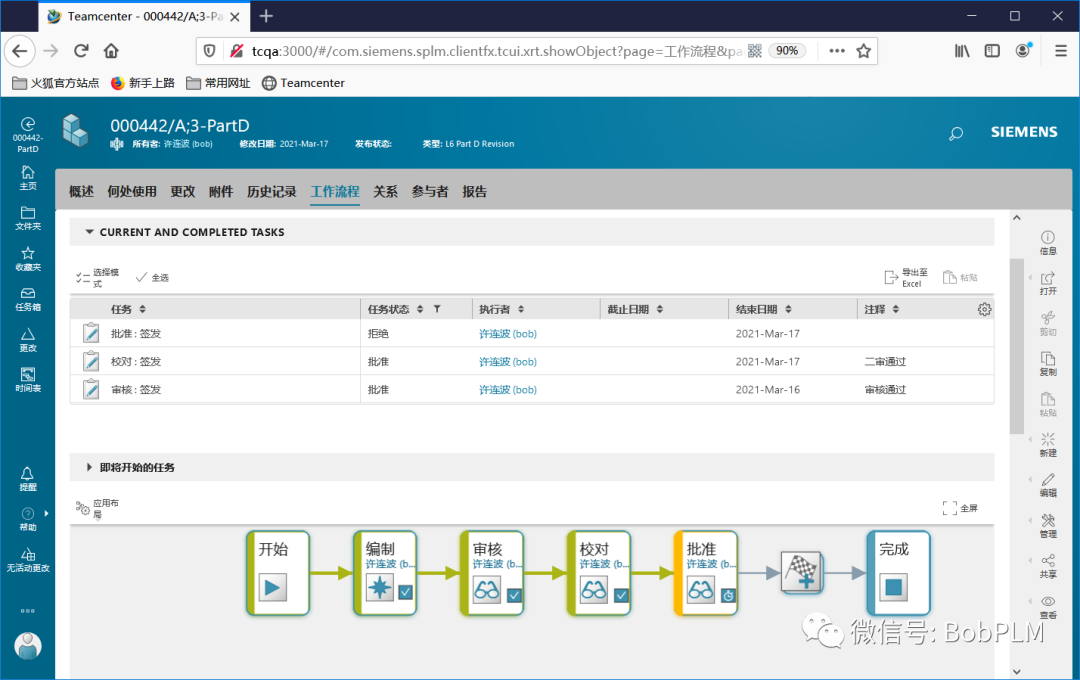Screen dimensions: 1080x680
Task: Open the sidebar more options ellipsis
Action: 28,610
